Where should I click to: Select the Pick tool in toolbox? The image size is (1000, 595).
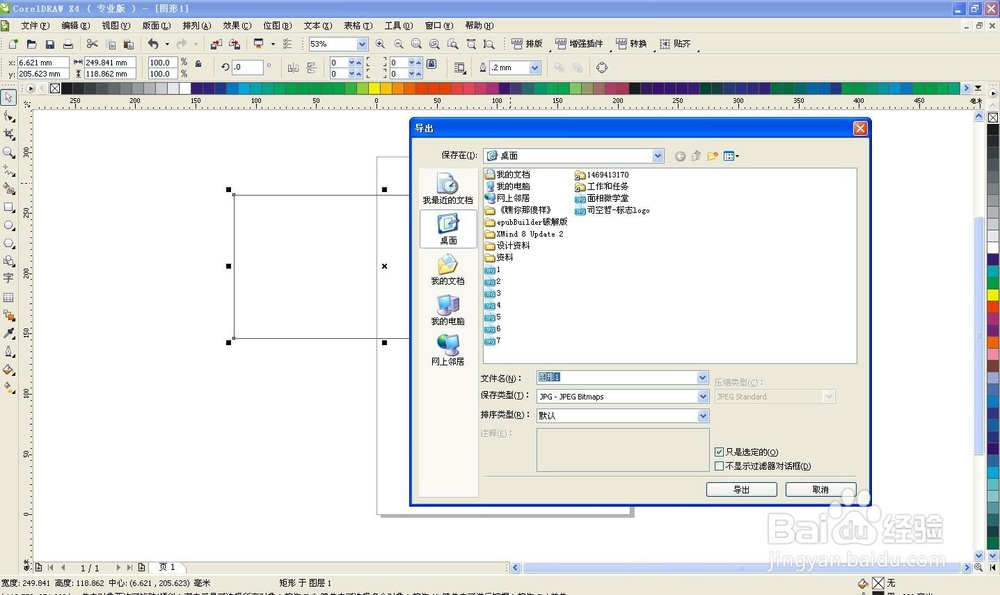(8, 98)
